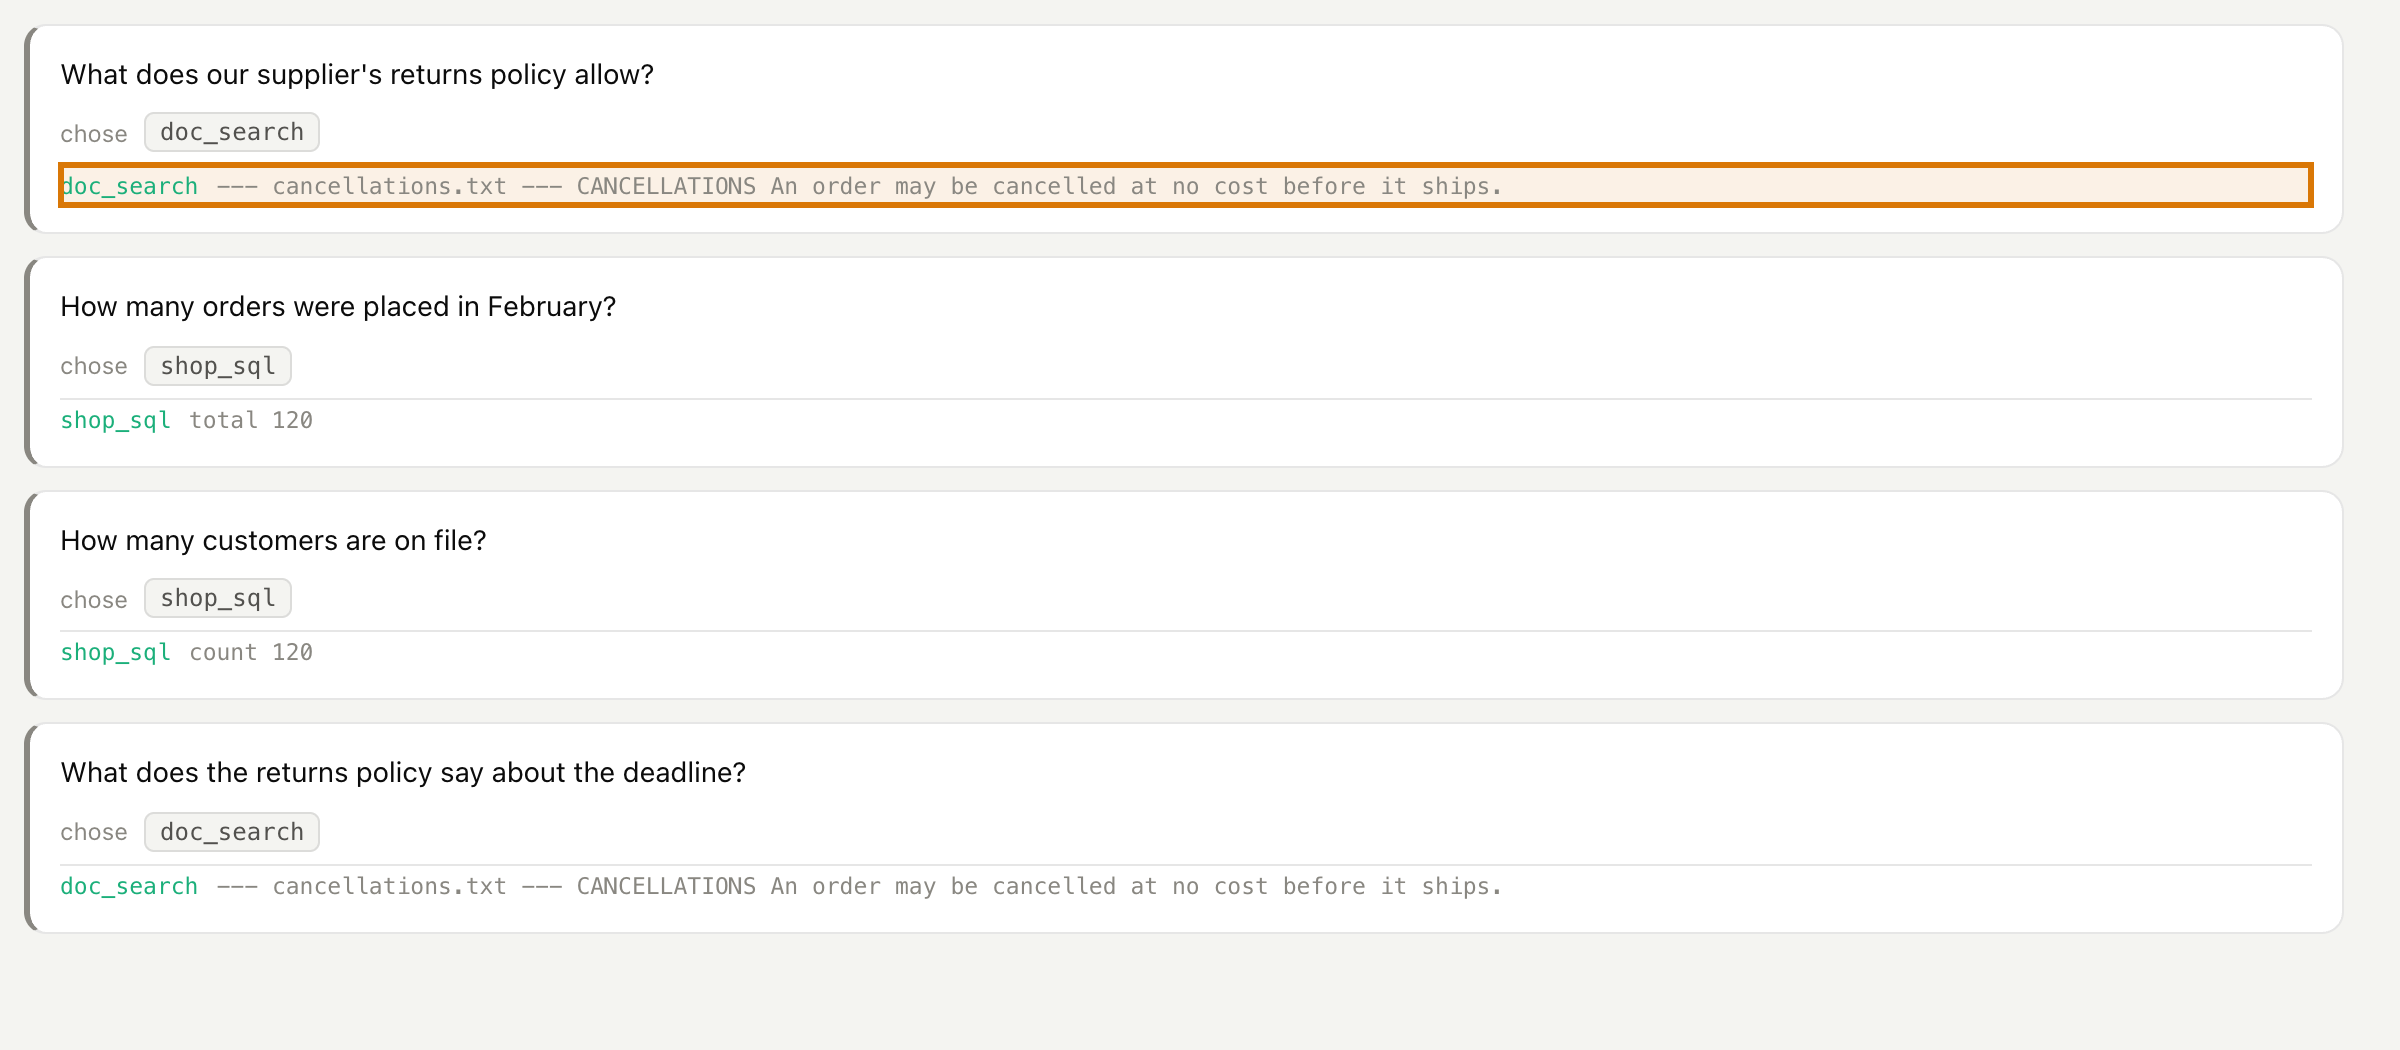Open question "How many customers are on file?"
2400x1050 pixels.
[273, 541]
